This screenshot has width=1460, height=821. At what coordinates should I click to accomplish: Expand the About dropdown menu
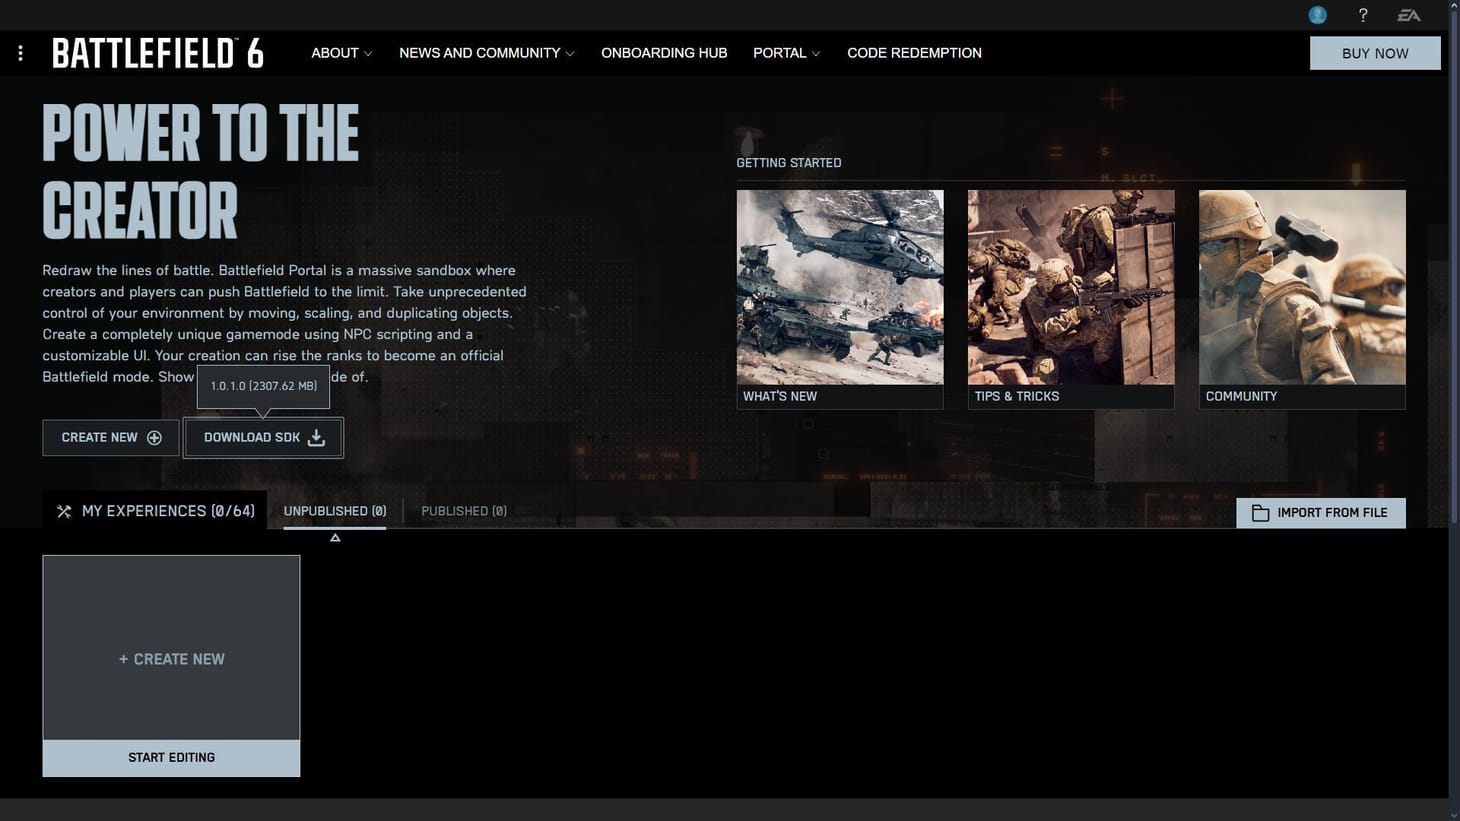tap(341, 53)
